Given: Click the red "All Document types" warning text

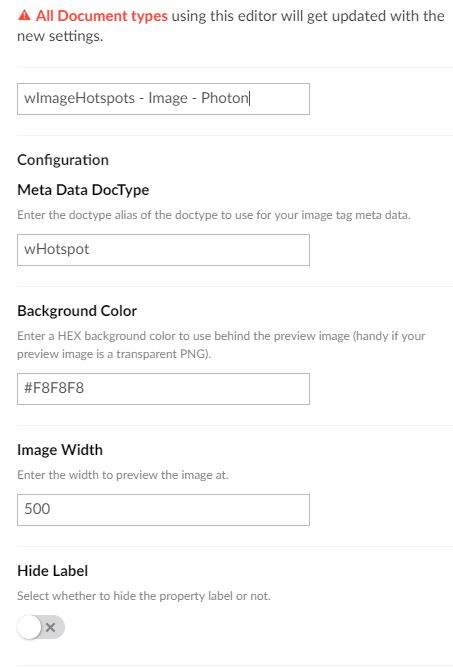Looking at the screenshot, I should [101, 16].
